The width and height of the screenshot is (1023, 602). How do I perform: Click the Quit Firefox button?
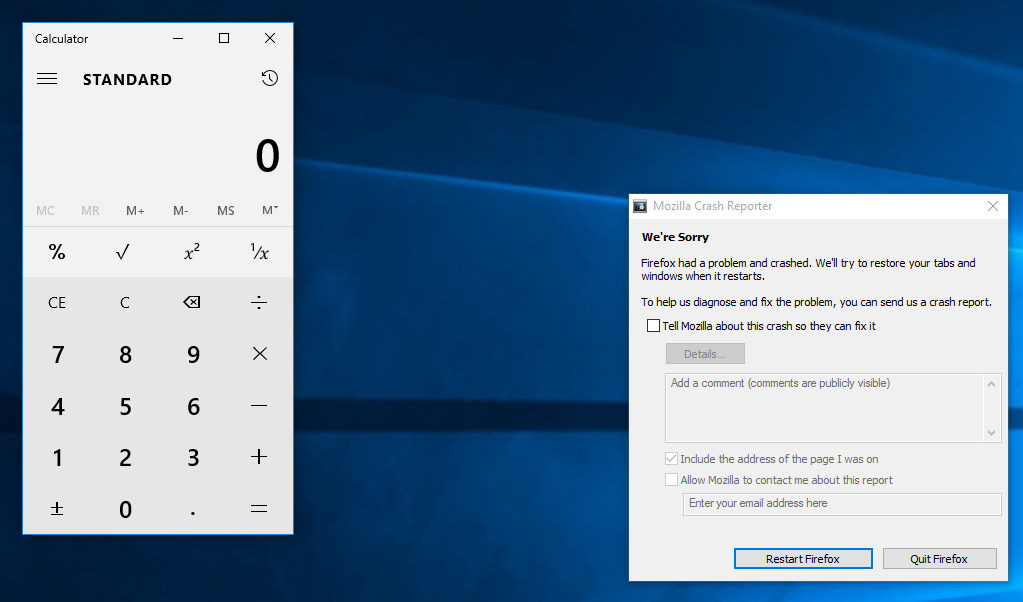click(939, 558)
